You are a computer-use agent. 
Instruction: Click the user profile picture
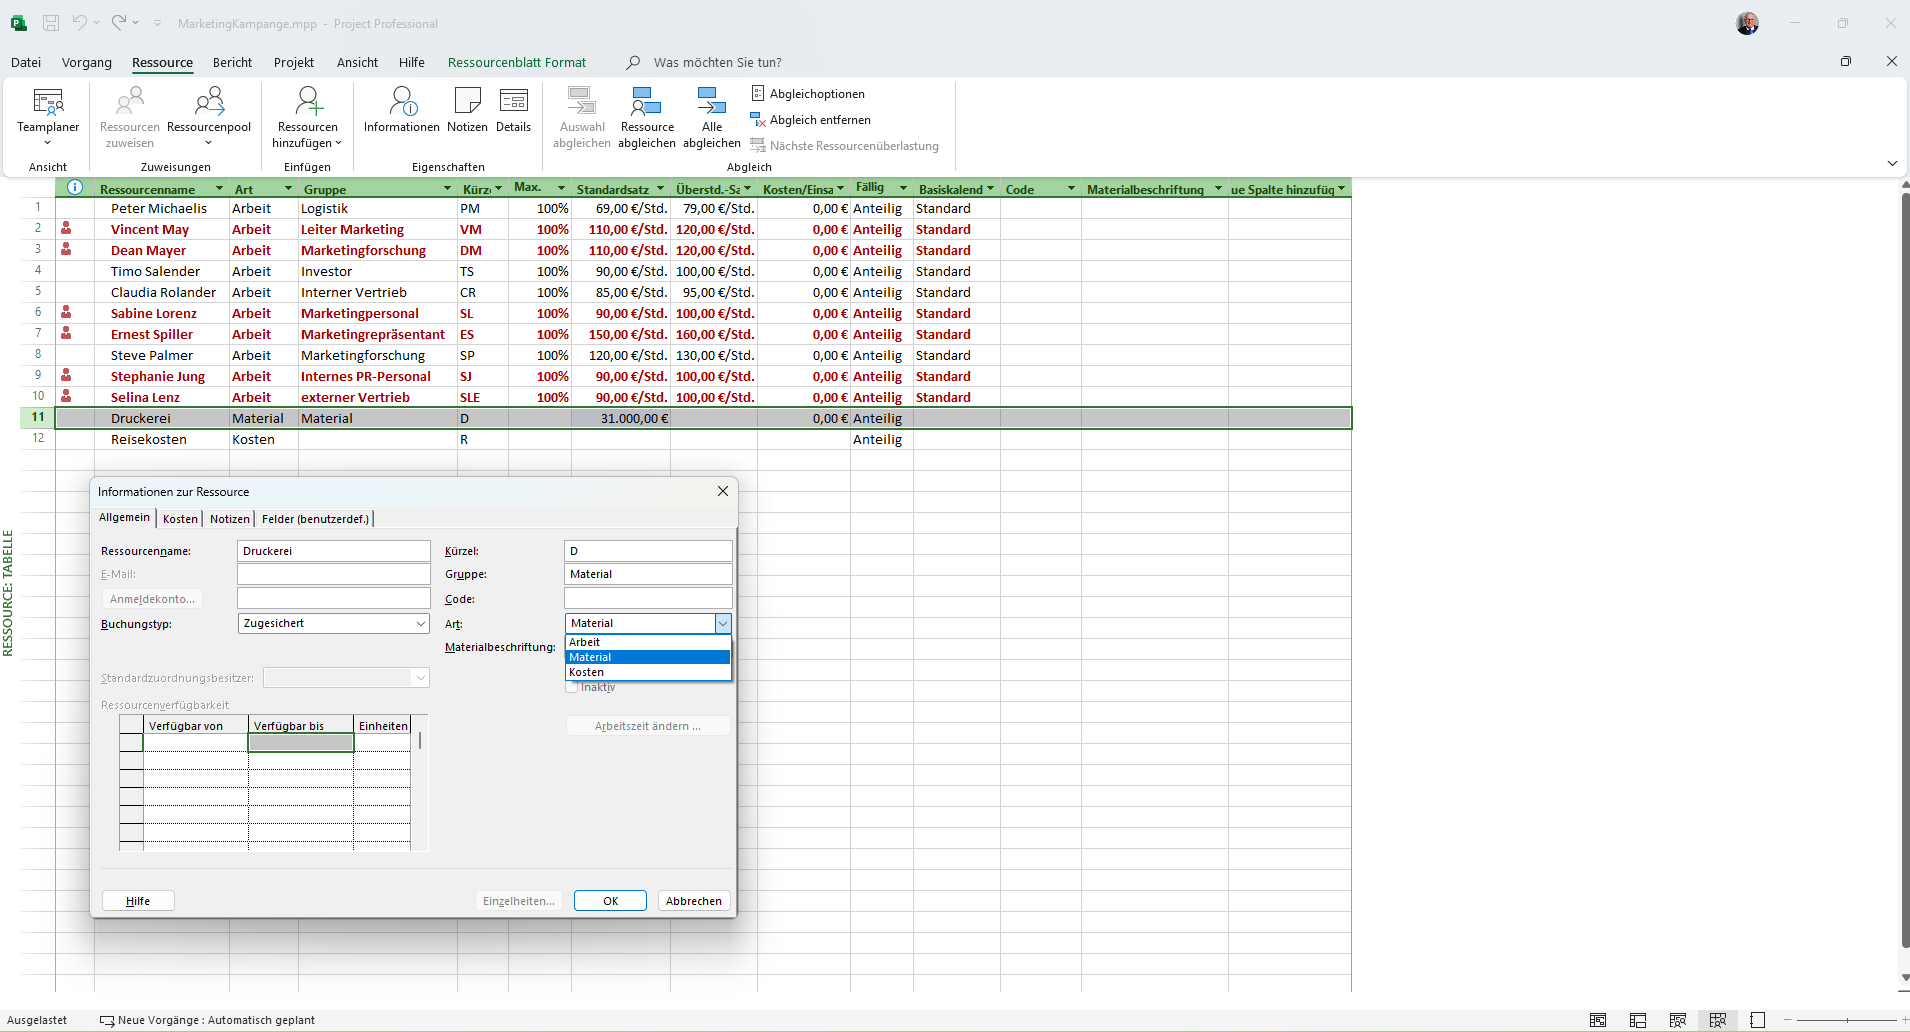1748,23
